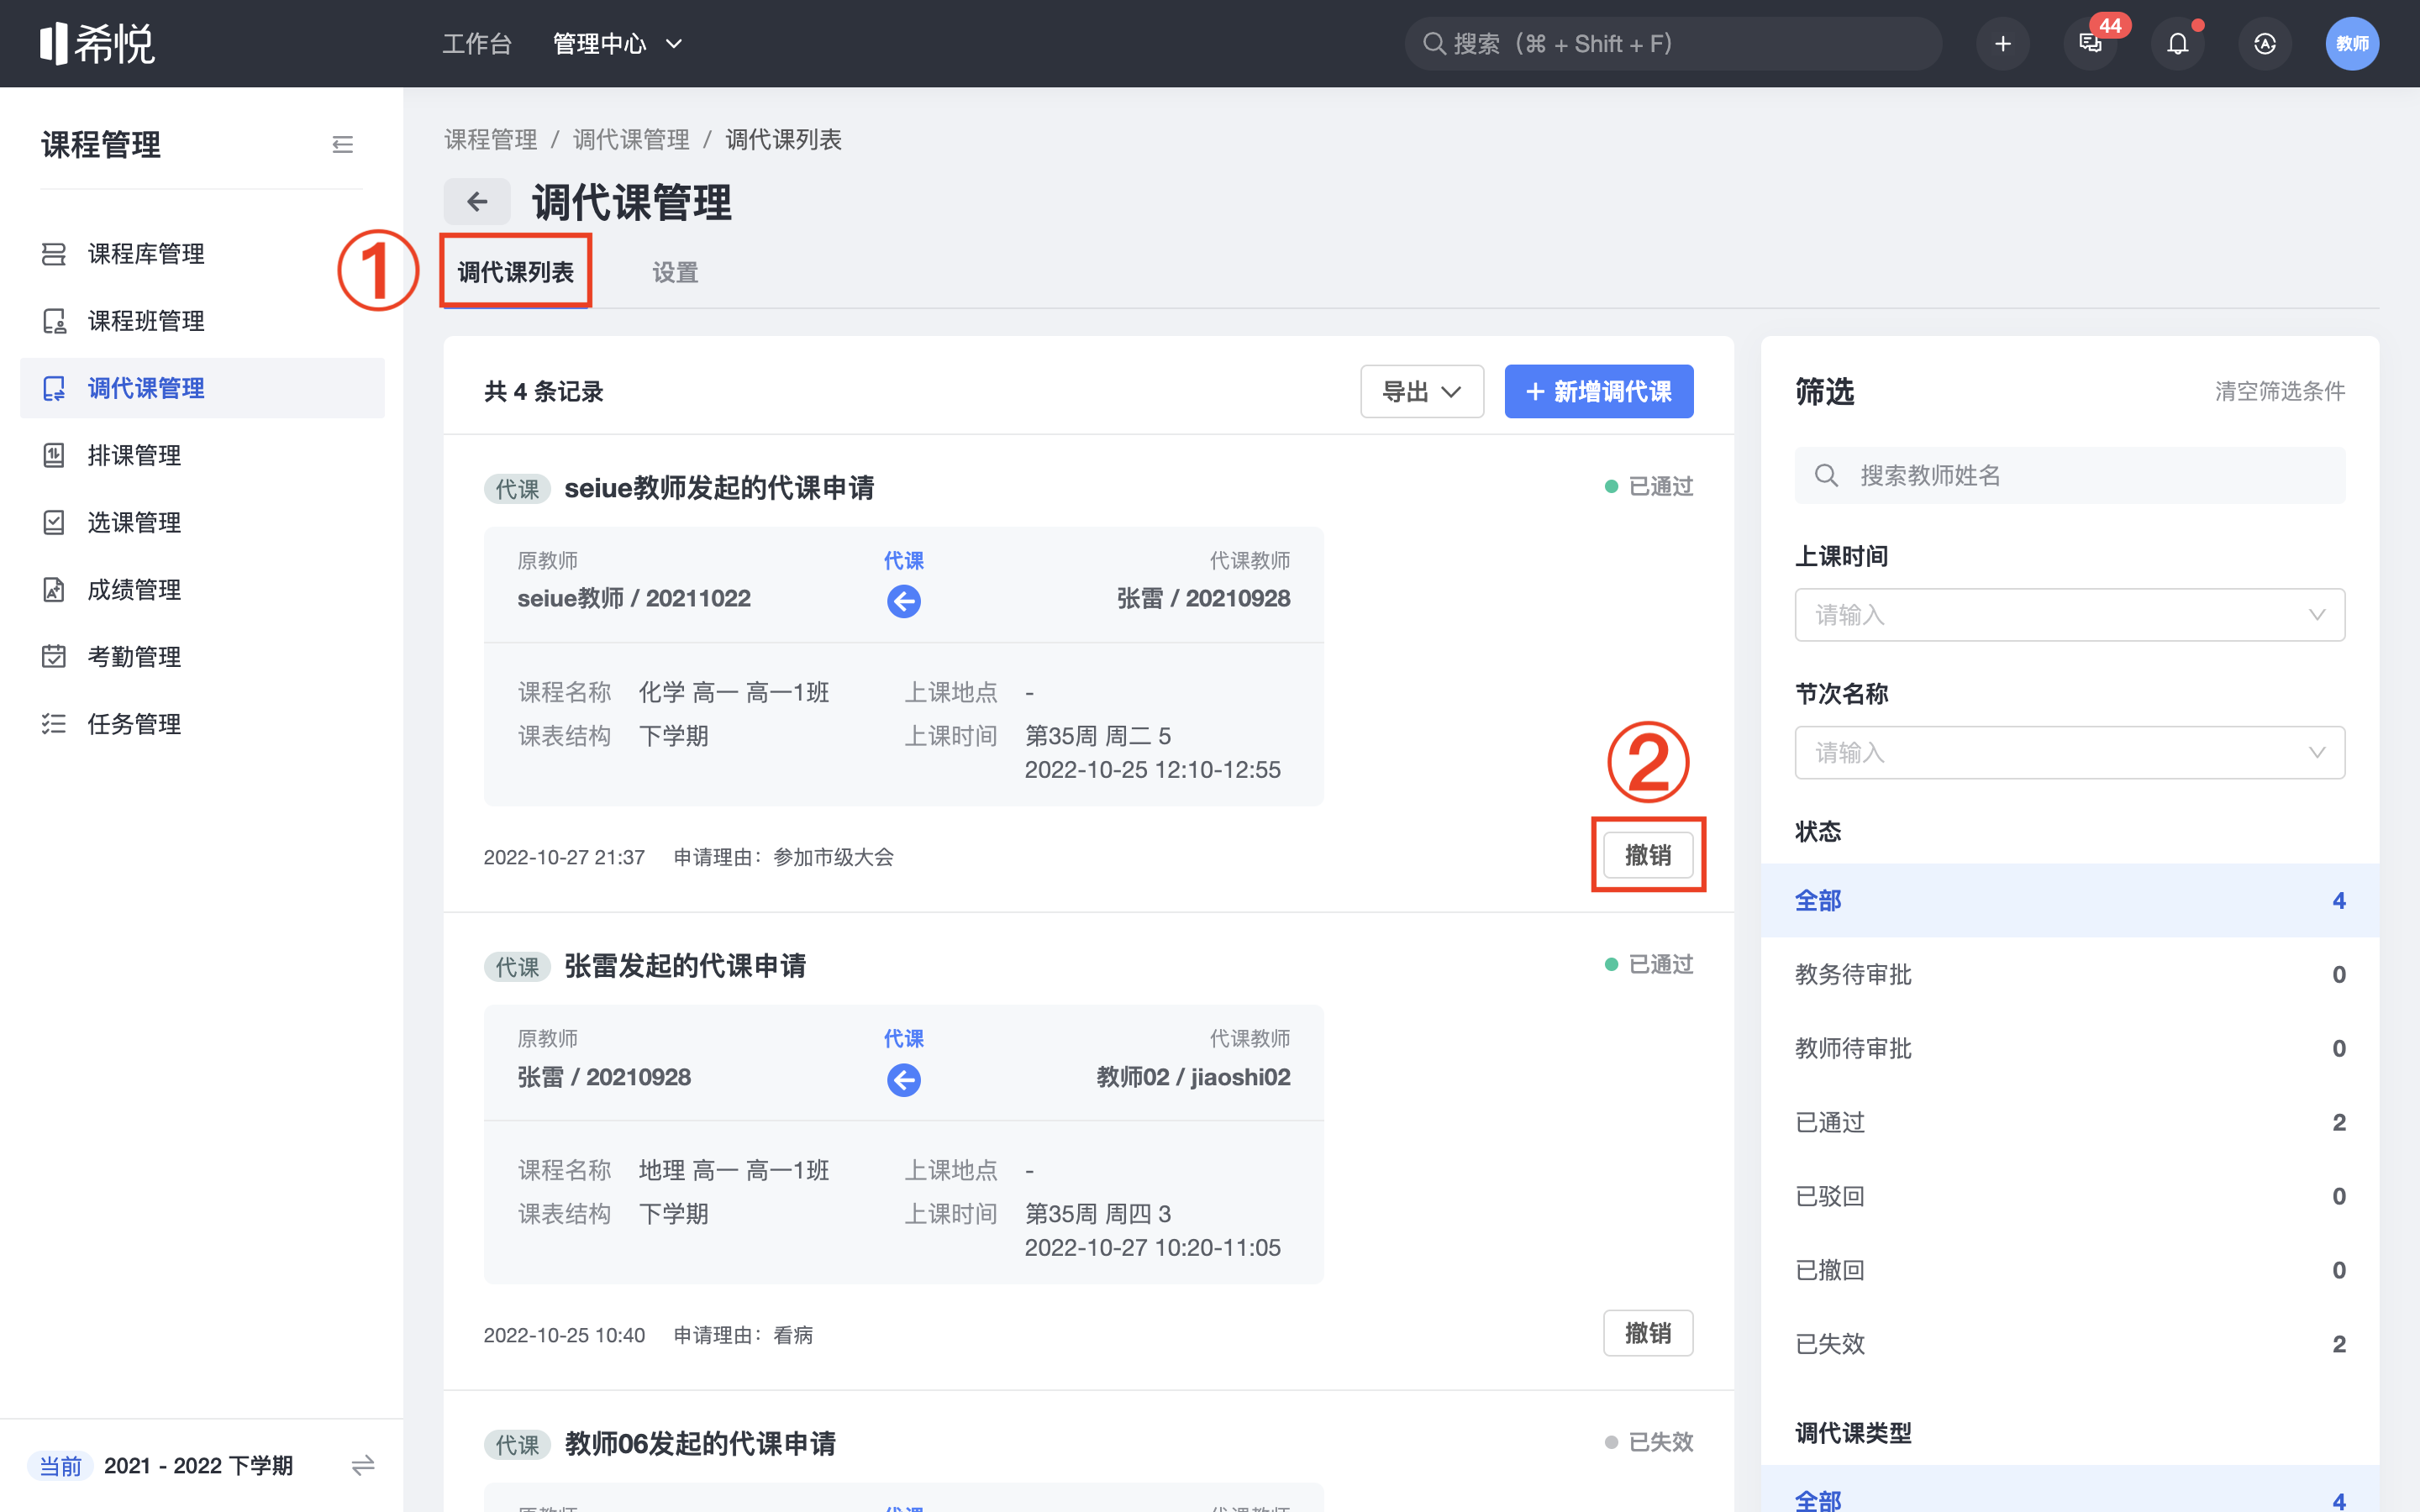
Task: Filter status by 教师待审批
Action: [x=2069, y=1048]
